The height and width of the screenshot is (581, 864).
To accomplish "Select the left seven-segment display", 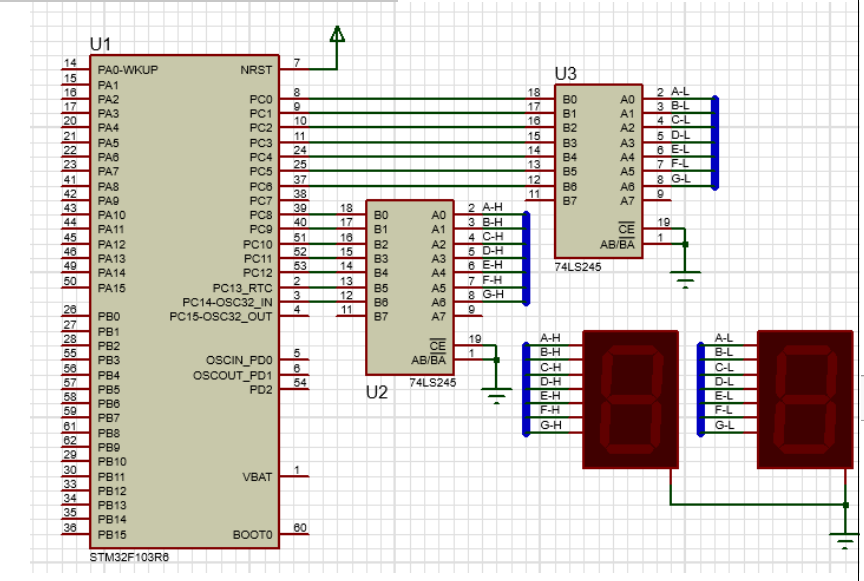I will pyautogui.click(x=630, y=400).
